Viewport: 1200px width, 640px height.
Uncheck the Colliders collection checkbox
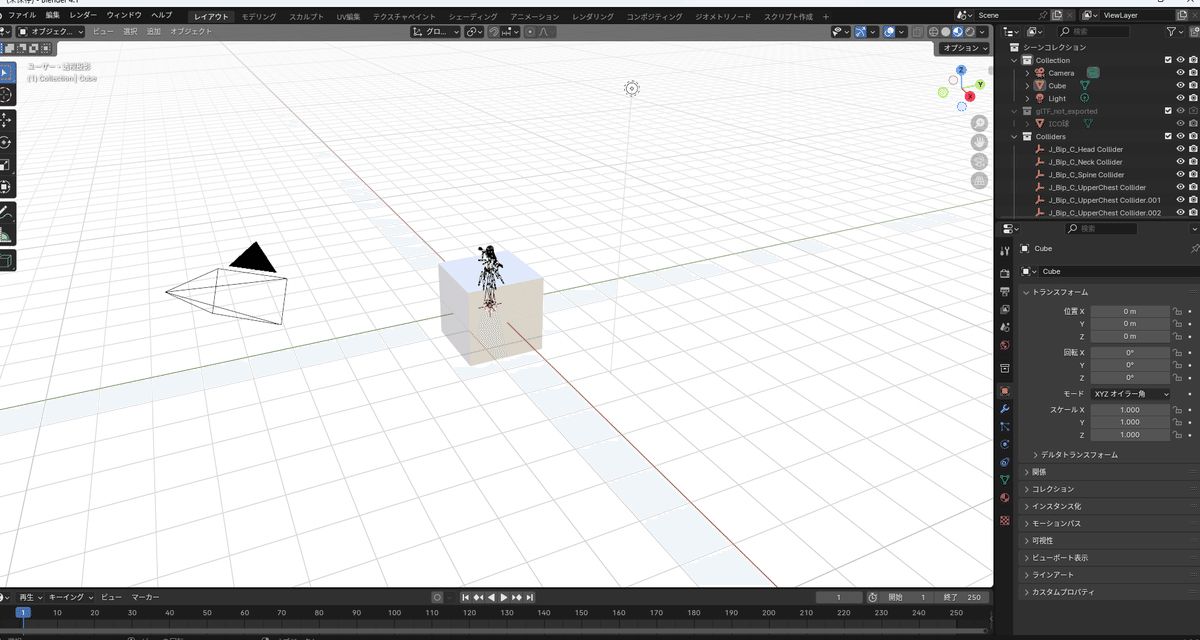pyautogui.click(x=1168, y=136)
